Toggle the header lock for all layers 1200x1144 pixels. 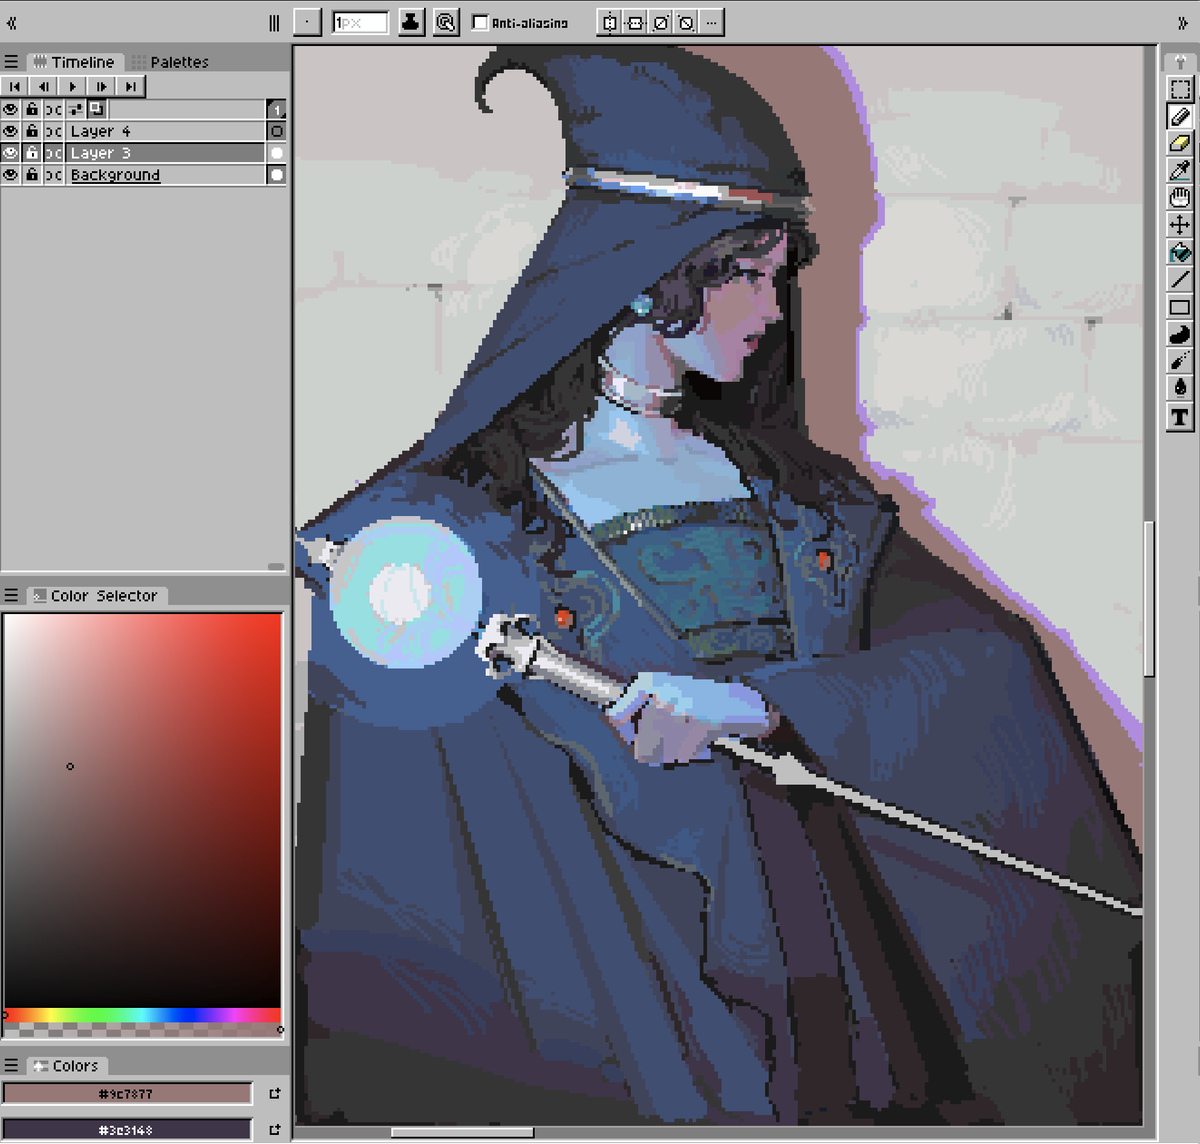[32, 109]
